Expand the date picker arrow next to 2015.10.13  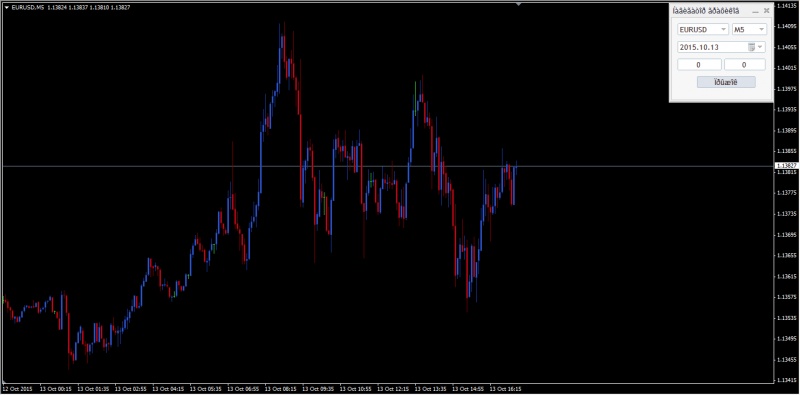coord(760,47)
